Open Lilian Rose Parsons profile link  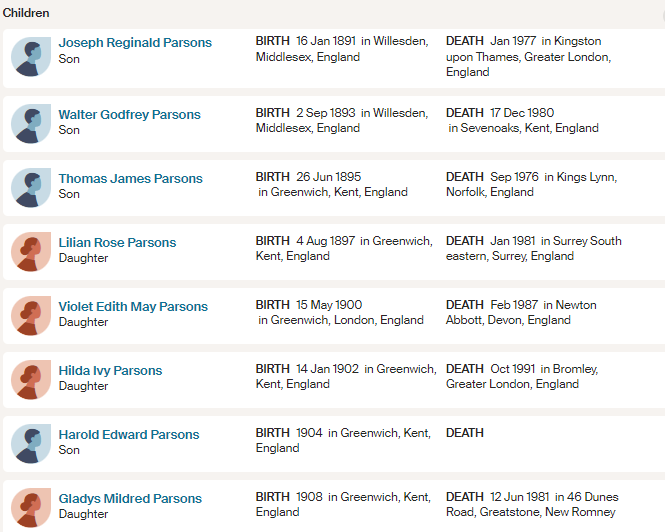tap(117, 243)
